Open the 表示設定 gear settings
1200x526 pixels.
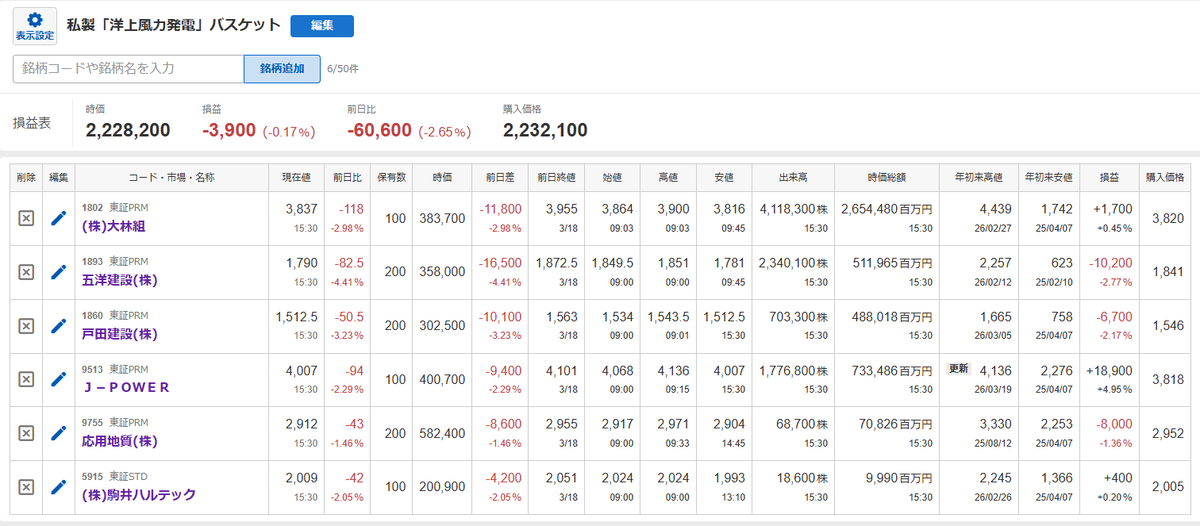tap(34, 26)
